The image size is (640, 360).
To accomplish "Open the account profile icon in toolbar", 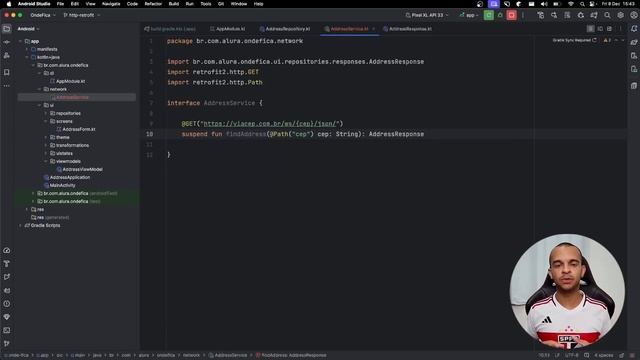I will point(633,15).
